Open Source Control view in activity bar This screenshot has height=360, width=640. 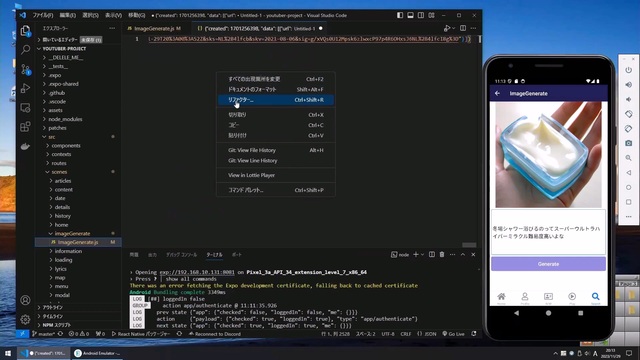click(x=25, y=69)
